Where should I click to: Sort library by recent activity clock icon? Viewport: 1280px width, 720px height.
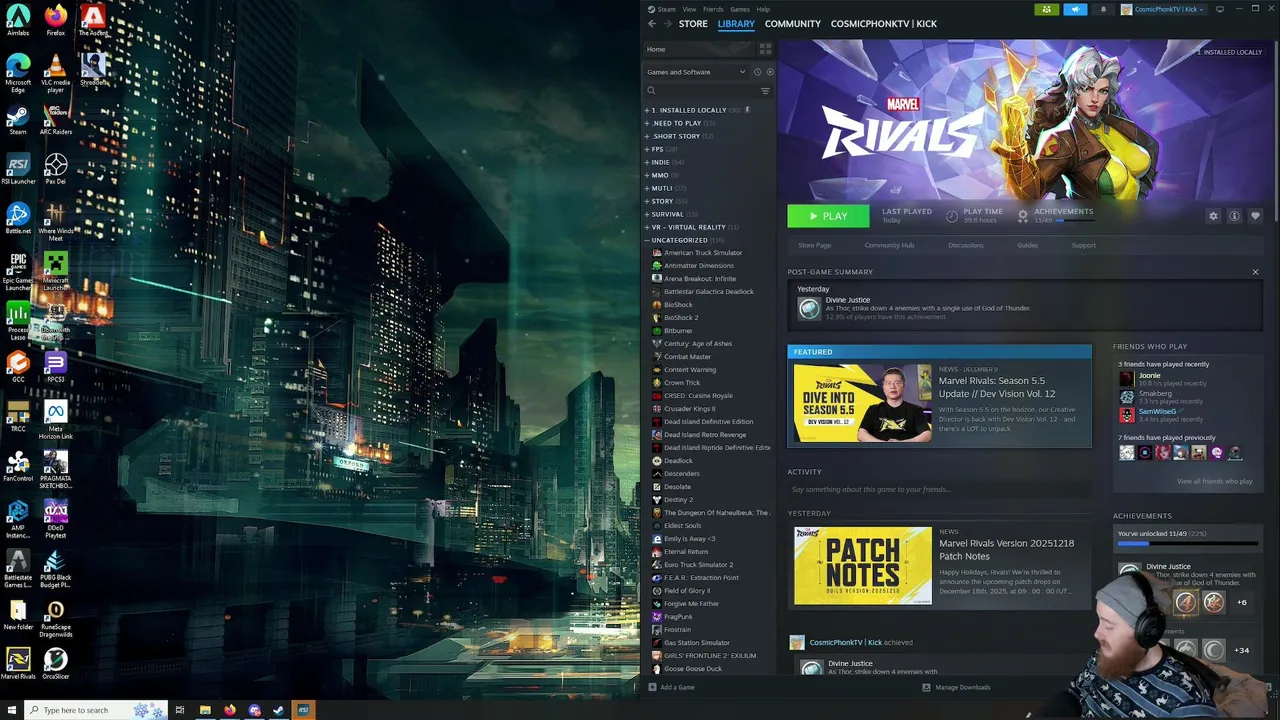[x=757, y=72]
